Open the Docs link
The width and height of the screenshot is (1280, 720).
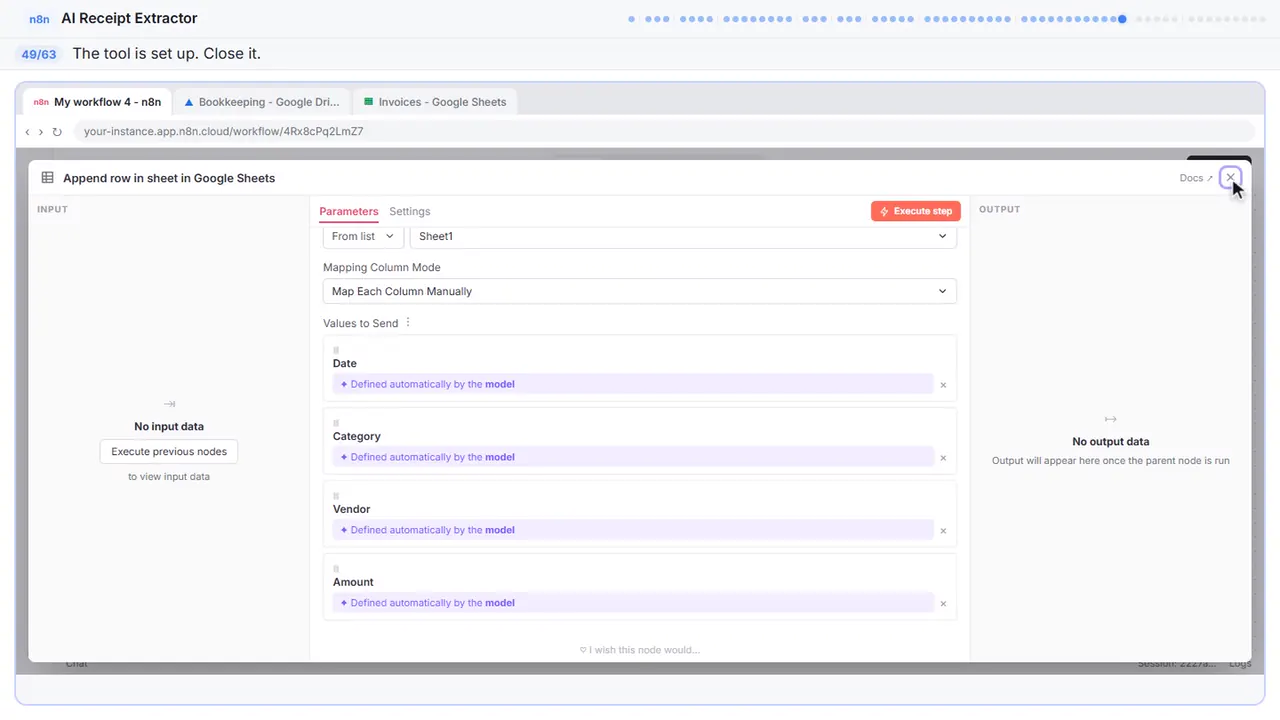pos(1196,178)
